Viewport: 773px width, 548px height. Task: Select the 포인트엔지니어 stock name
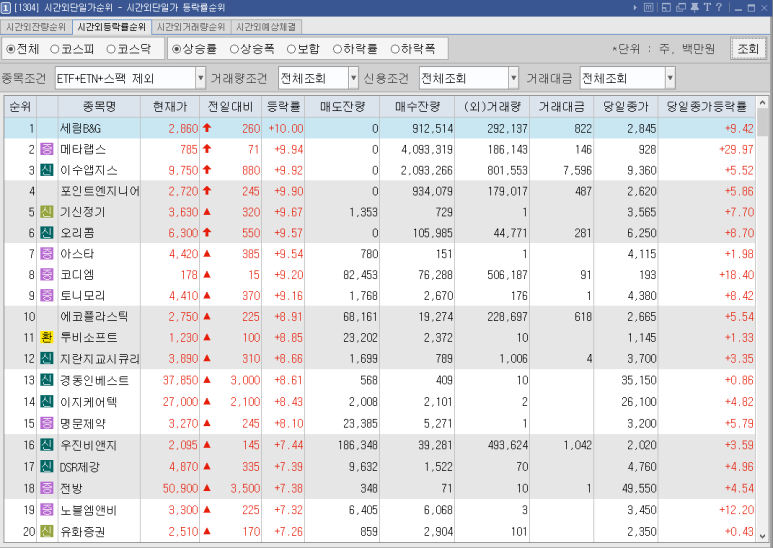point(100,191)
